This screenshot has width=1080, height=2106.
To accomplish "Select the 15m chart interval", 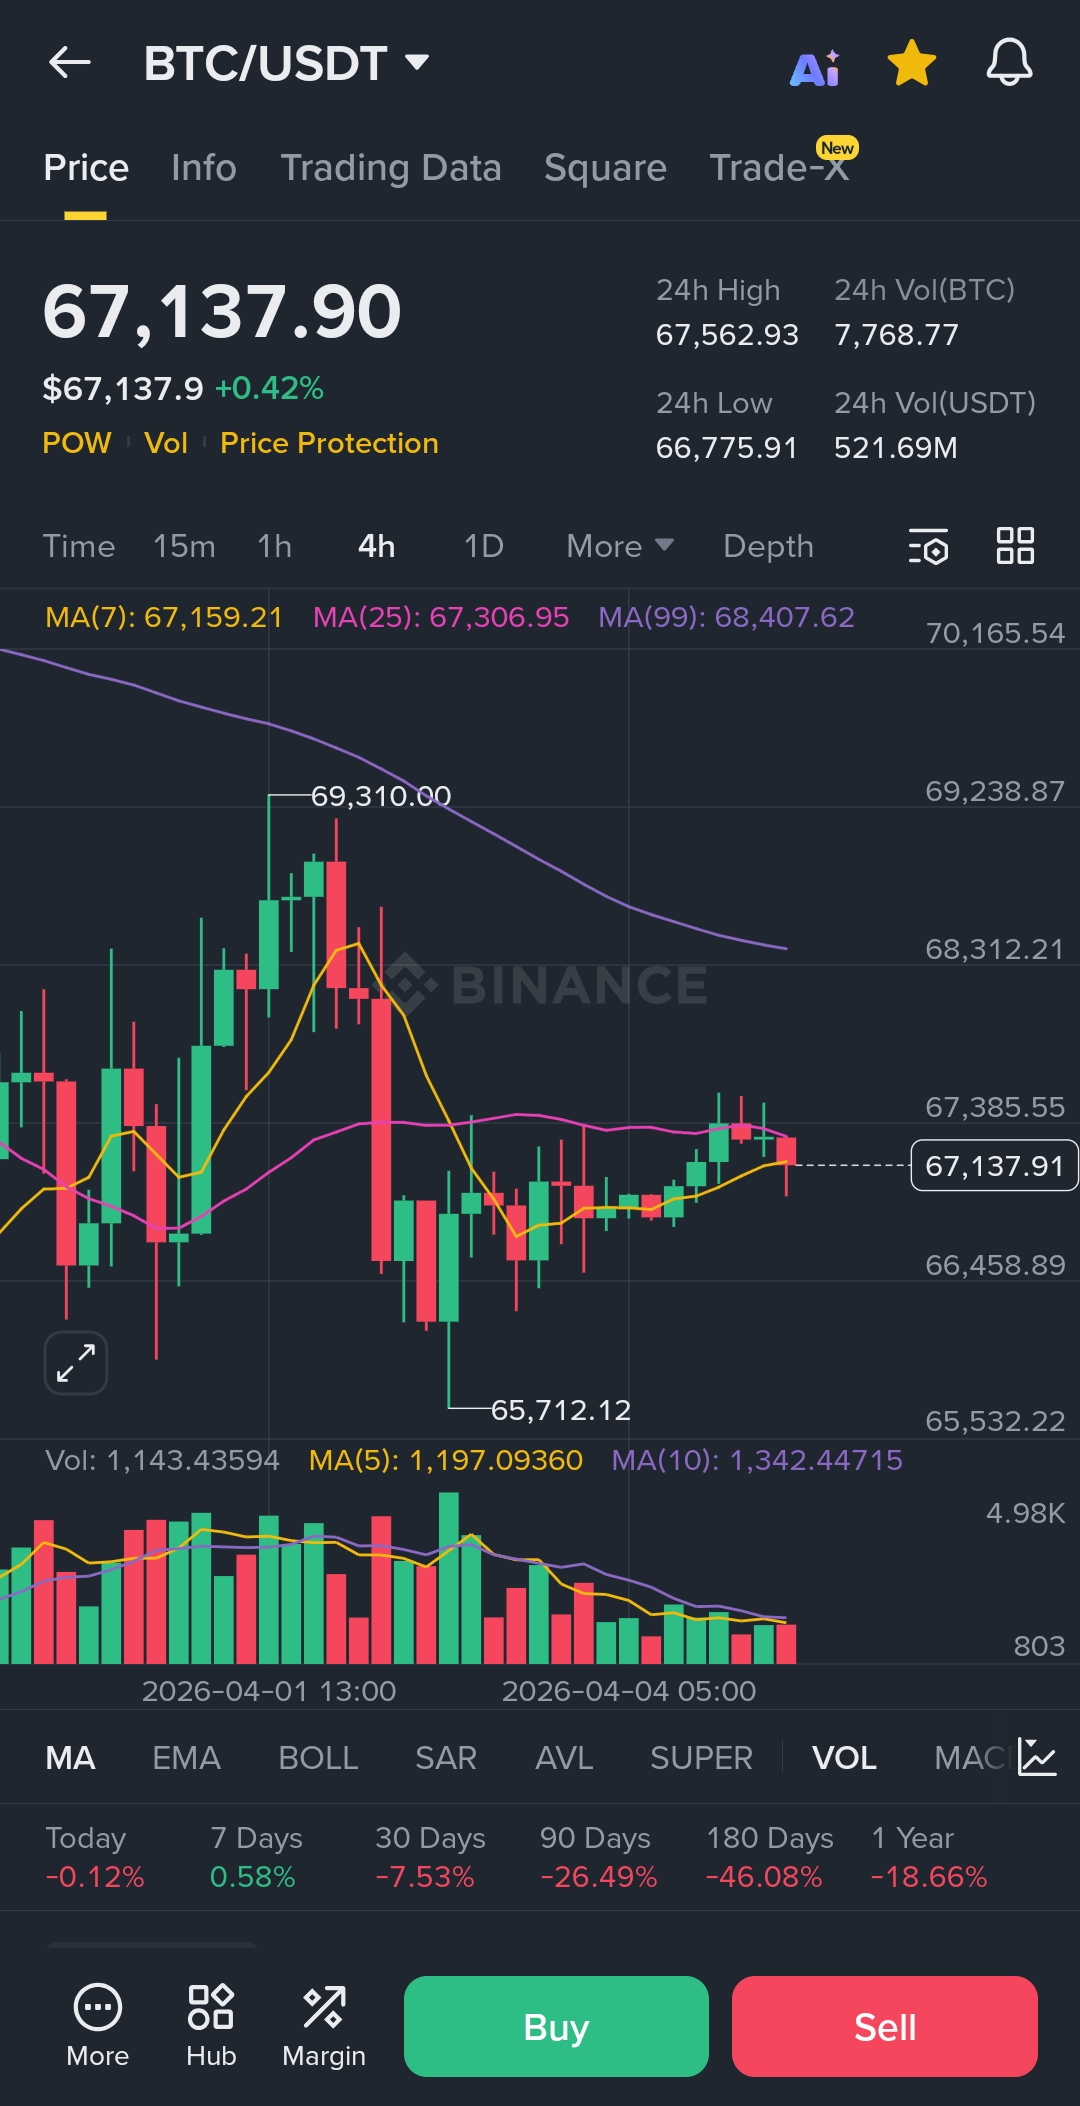I will pos(184,546).
